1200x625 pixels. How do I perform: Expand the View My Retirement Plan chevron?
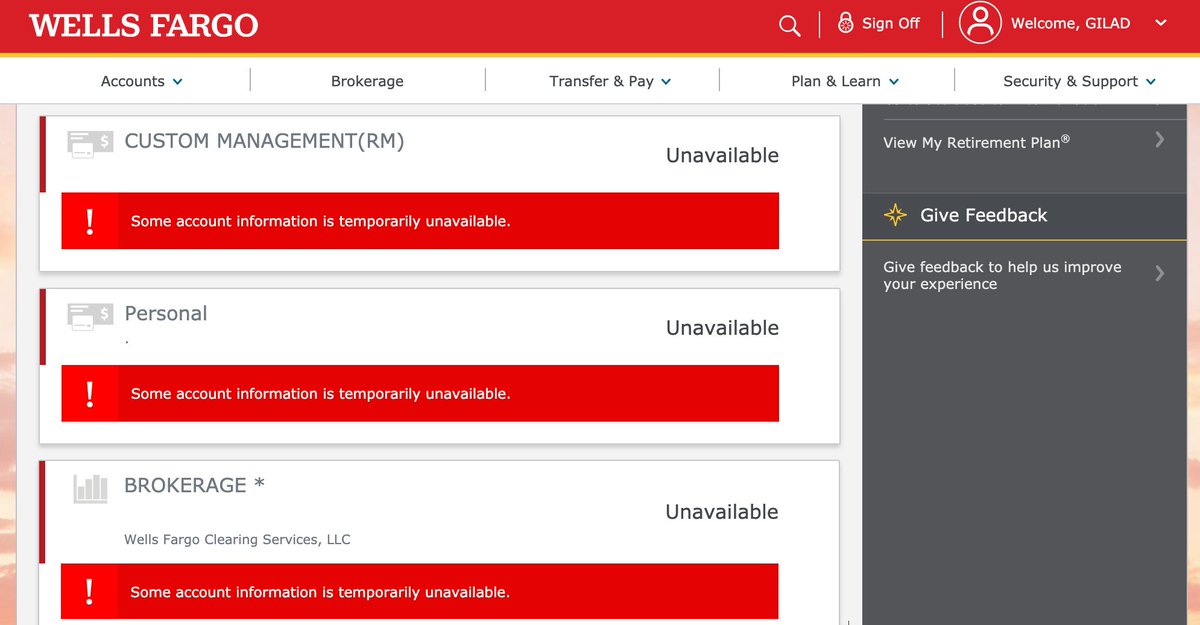click(1160, 139)
